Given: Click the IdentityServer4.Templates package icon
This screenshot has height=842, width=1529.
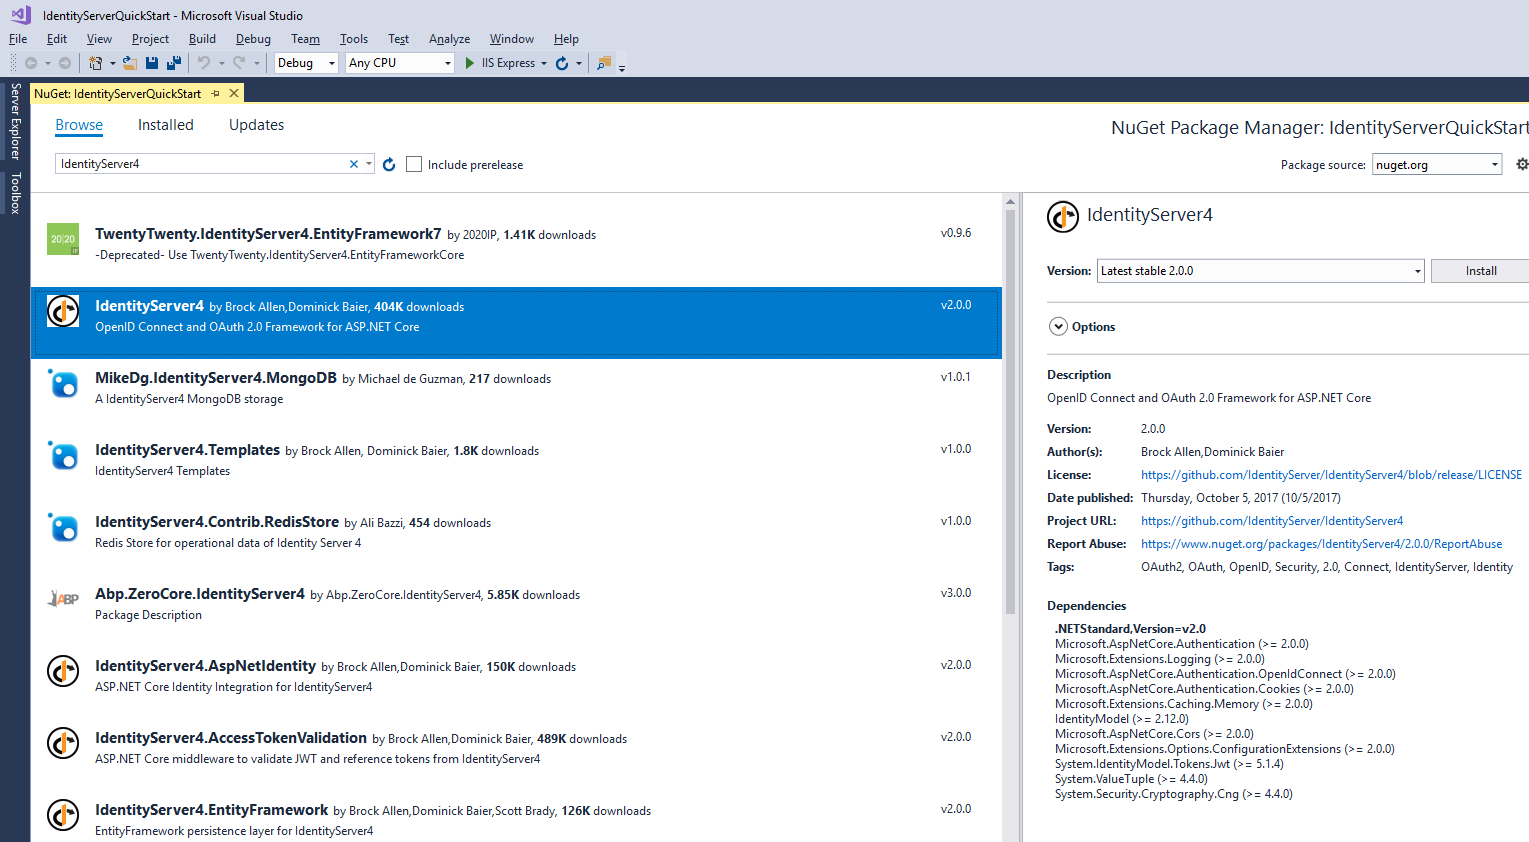Looking at the screenshot, I should click(x=63, y=455).
